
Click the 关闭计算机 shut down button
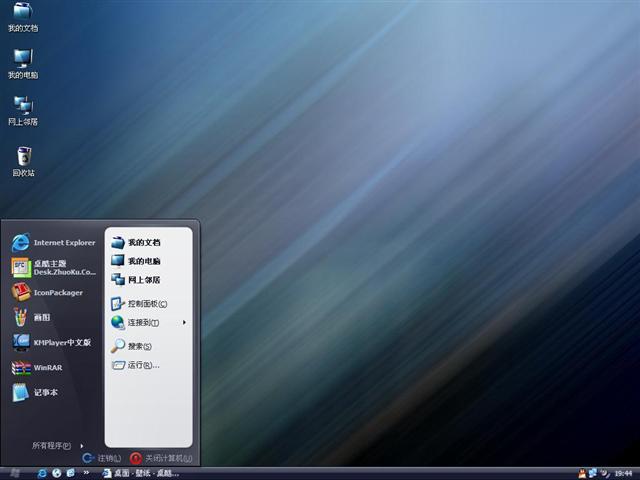161,458
